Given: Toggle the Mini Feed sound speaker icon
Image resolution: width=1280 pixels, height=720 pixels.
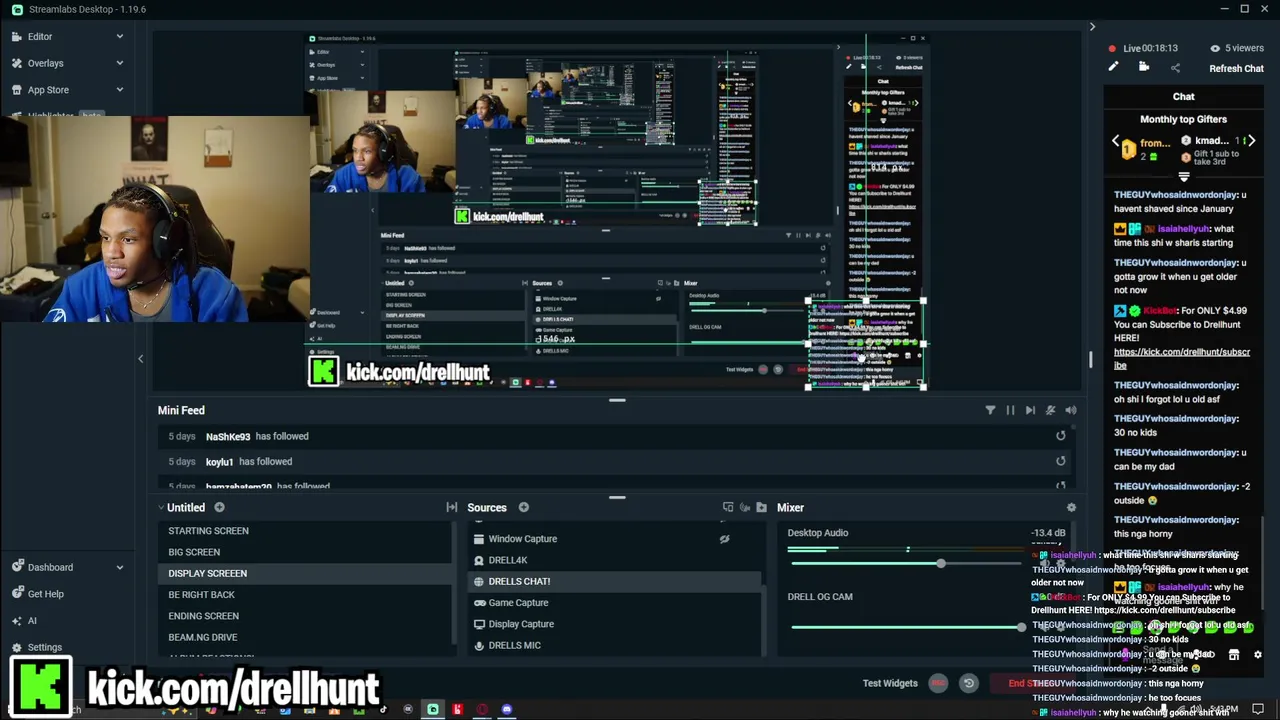Looking at the screenshot, I should point(1071,410).
